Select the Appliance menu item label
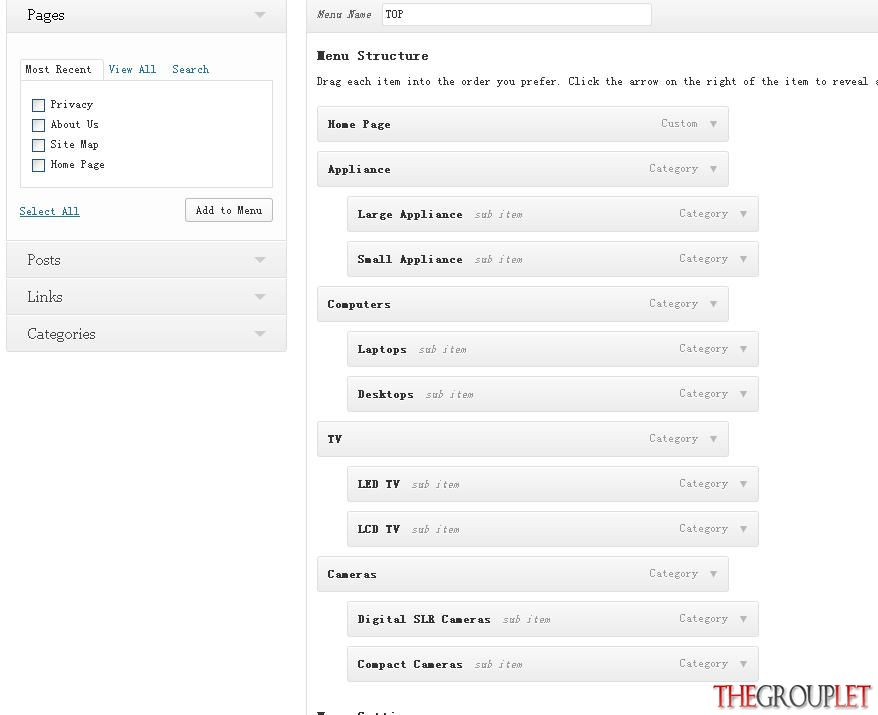The height and width of the screenshot is (715, 878). coord(359,169)
